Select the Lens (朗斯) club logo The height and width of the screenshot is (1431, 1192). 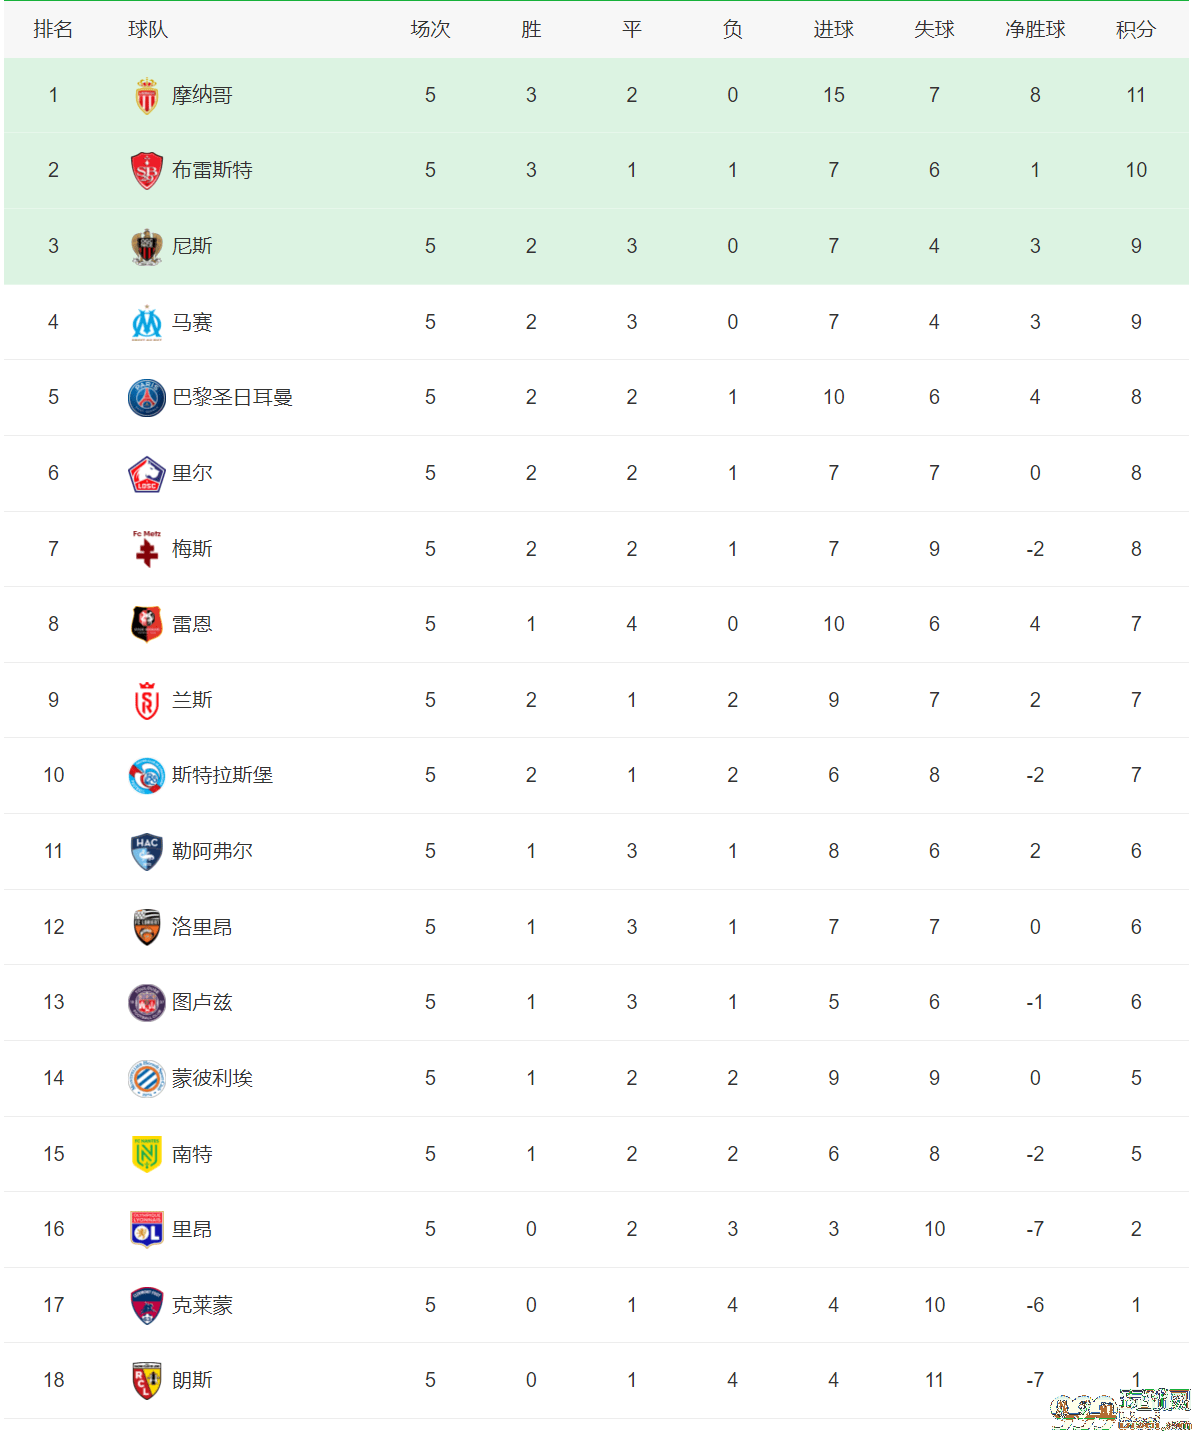coord(147,1381)
